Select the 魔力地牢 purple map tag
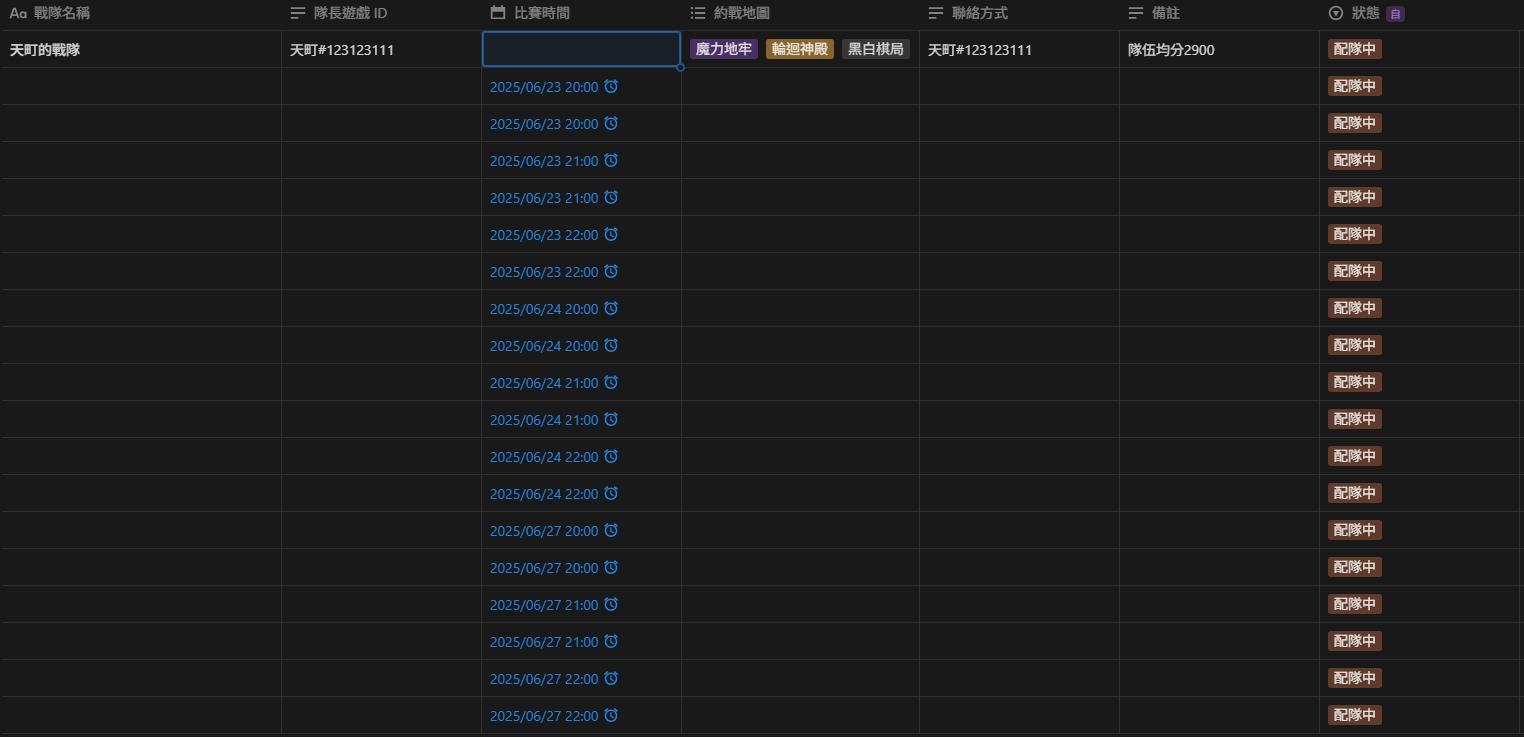Image resolution: width=1524 pixels, height=737 pixels. coord(724,49)
